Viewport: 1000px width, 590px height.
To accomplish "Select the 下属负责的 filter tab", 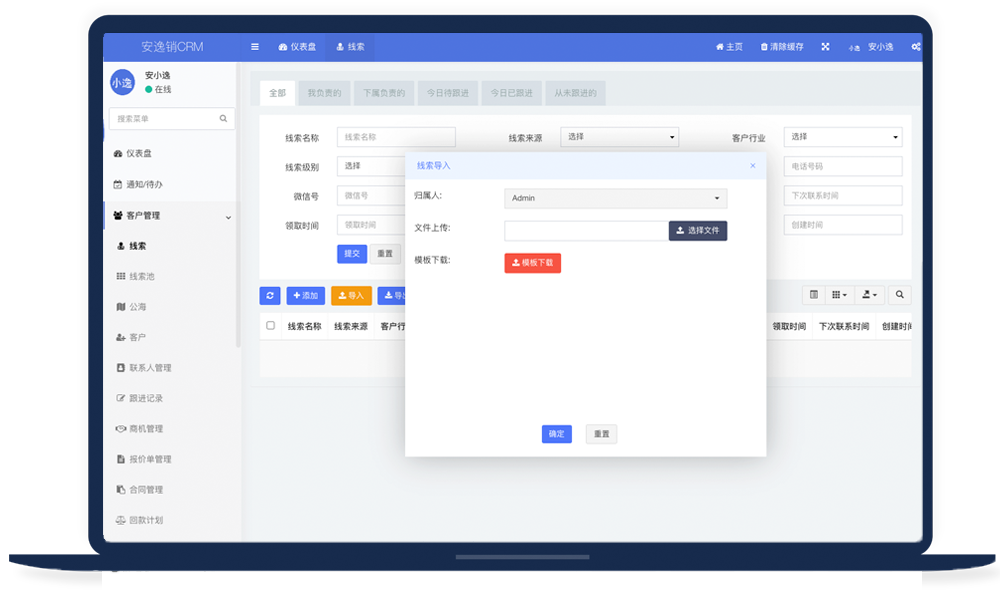I will pyautogui.click(x=384, y=93).
